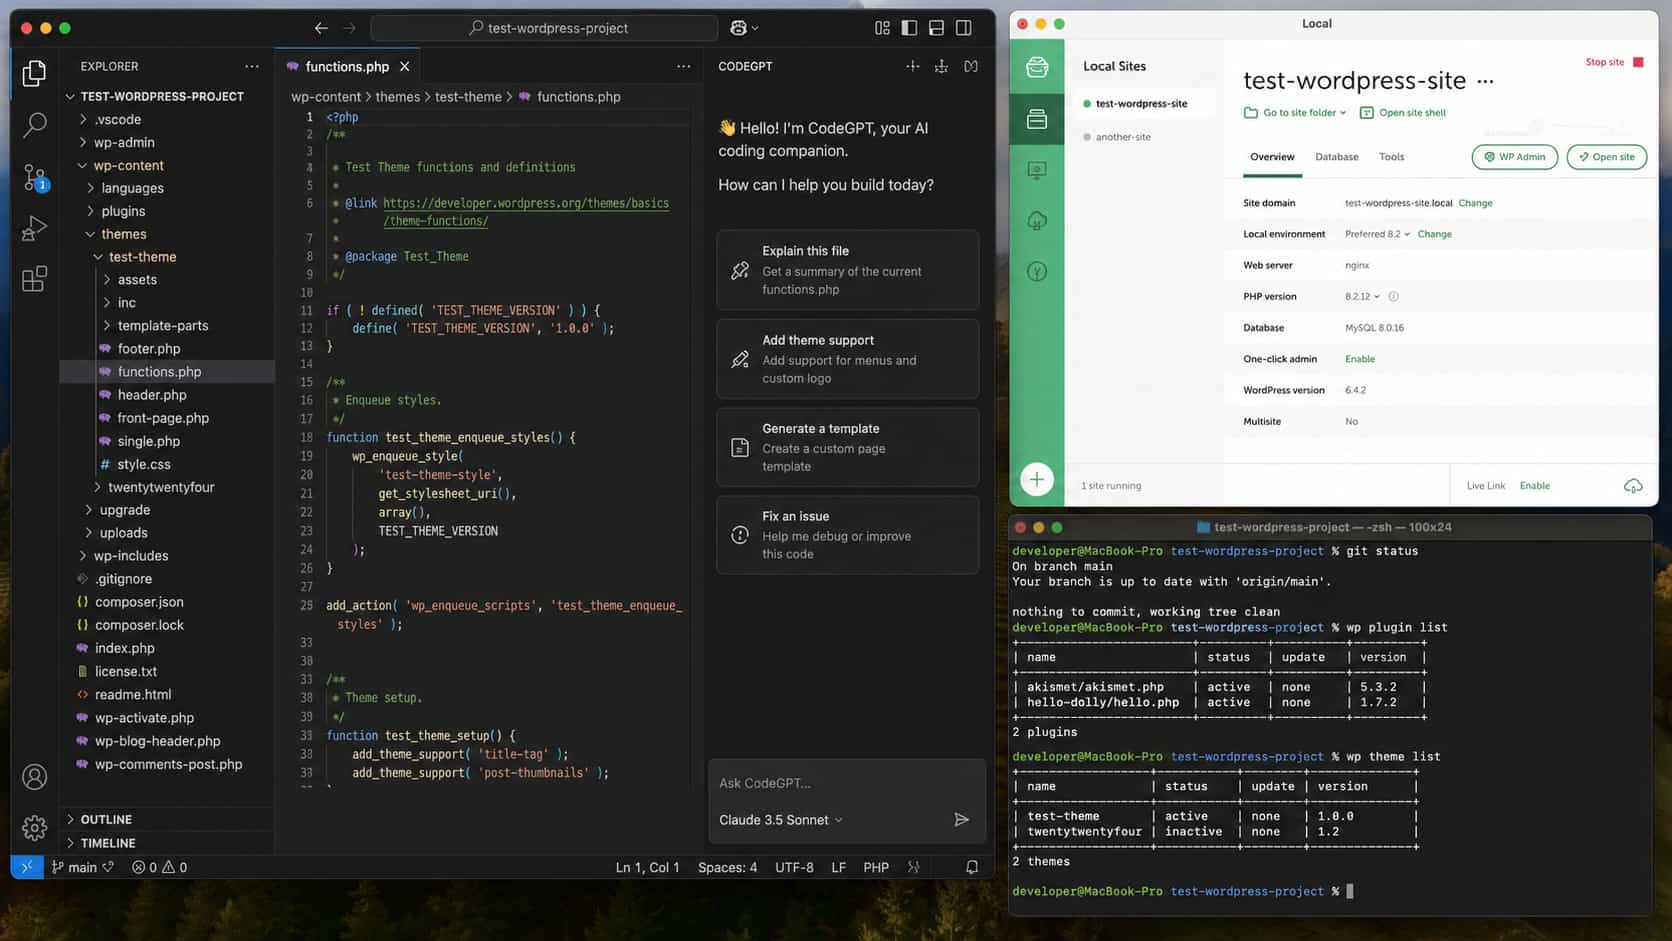The width and height of the screenshot is (1672, 941).
Task: Open the Manage gear in activity bar
Action: [x=34, y=827]
